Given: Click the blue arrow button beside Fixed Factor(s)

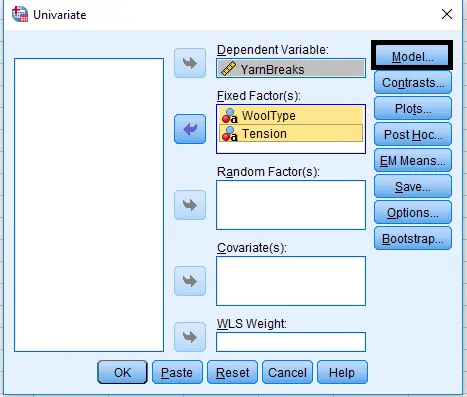Looking at the screenshot, I should point(190,129).
